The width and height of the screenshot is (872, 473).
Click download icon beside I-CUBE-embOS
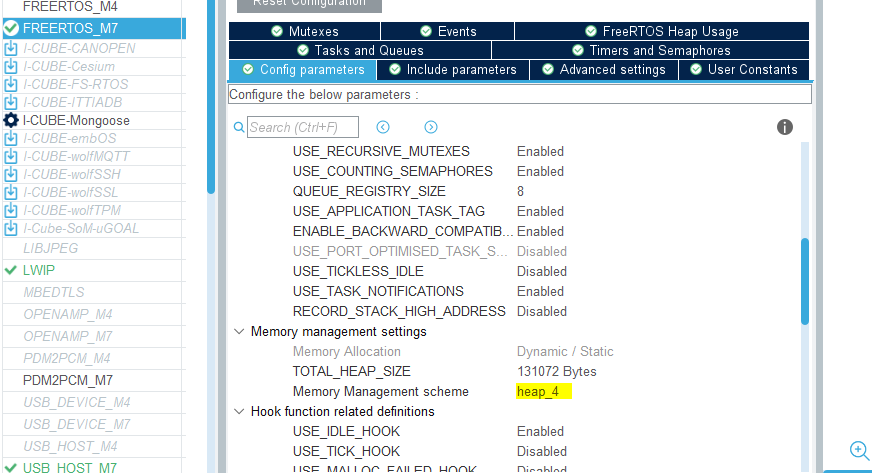point(11,138)
